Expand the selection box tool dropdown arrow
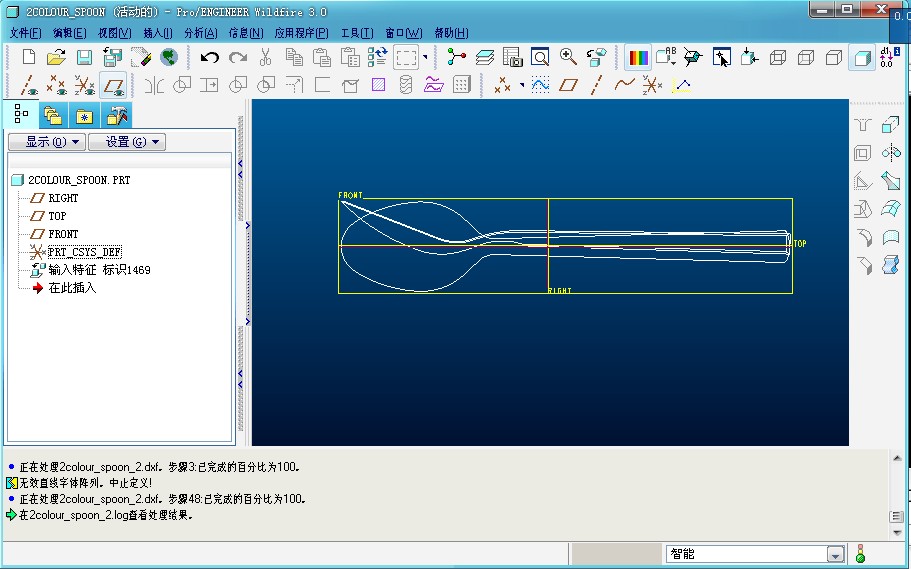The image size is (911, 569). pyautogui.click(x=425, y=57)
